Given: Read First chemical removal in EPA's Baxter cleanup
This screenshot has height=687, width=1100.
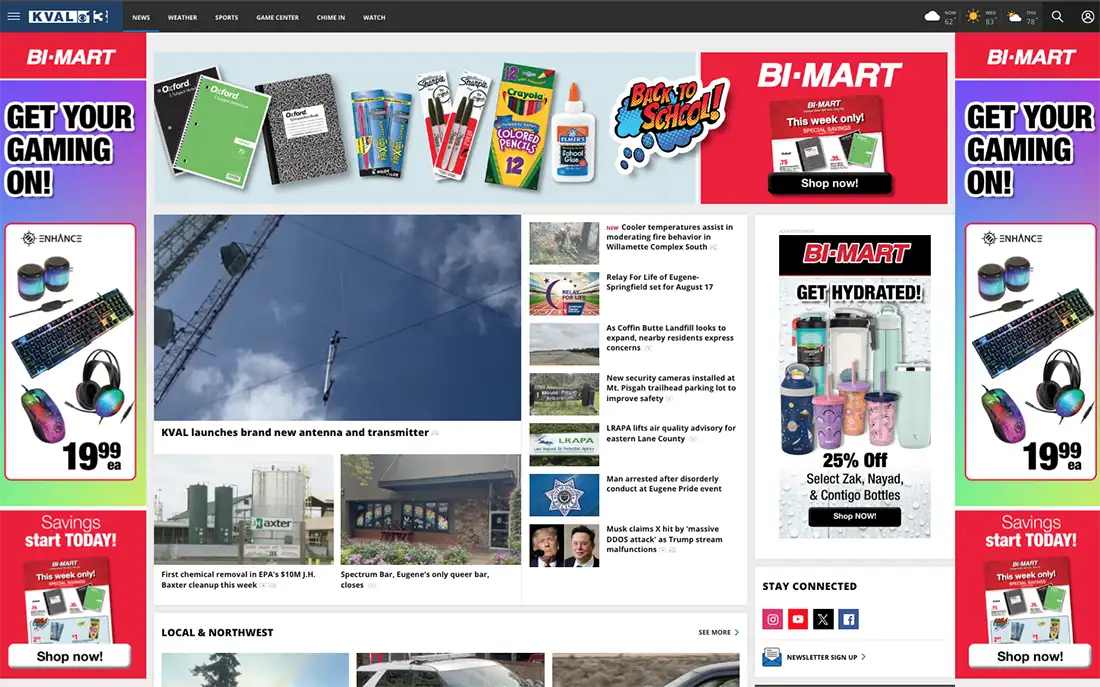Looking at the screenshot, I should coord(239,580).
